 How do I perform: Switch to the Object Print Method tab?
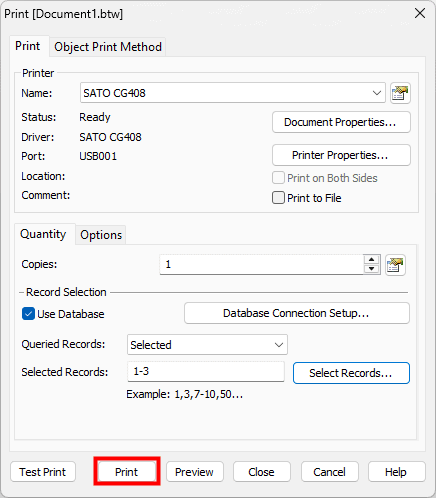pyautogui.click(x=108, y=47)
